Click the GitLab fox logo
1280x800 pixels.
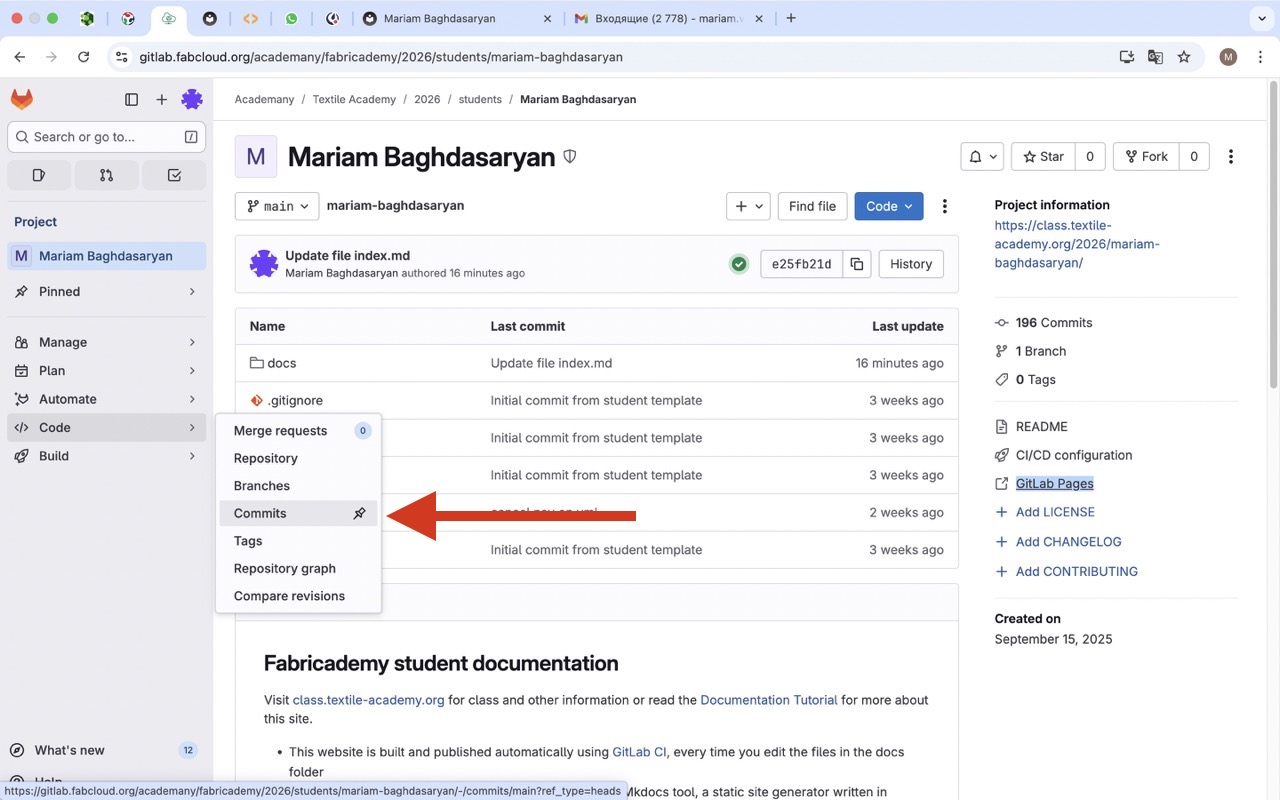pyautogui.click(x=22, y=99)
